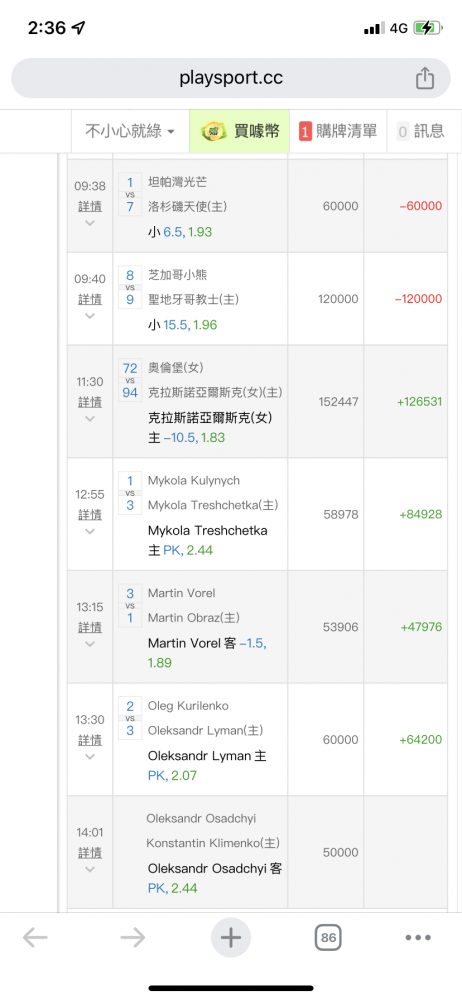The width and height of the screenshot is (462, 1000).
Task: Tap the 買噱幣 coin icon
Action: [x=213, y=131]
